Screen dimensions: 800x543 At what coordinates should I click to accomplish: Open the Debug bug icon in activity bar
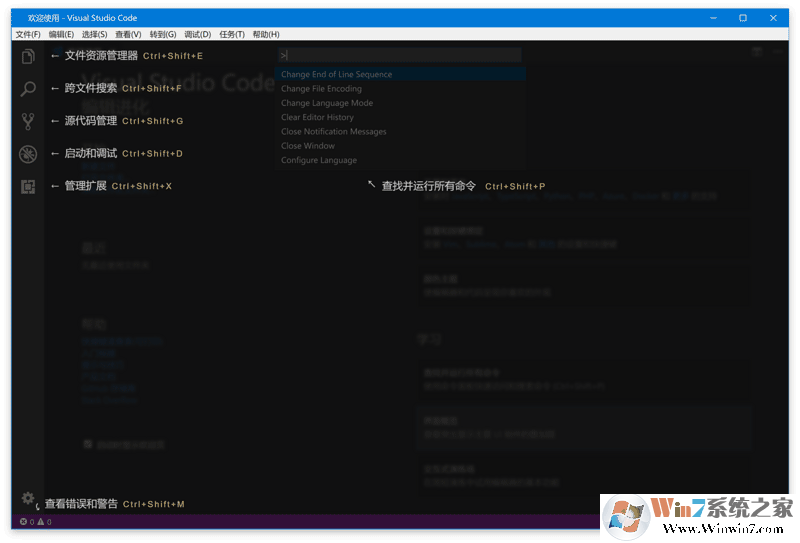[x=28, y=154]
